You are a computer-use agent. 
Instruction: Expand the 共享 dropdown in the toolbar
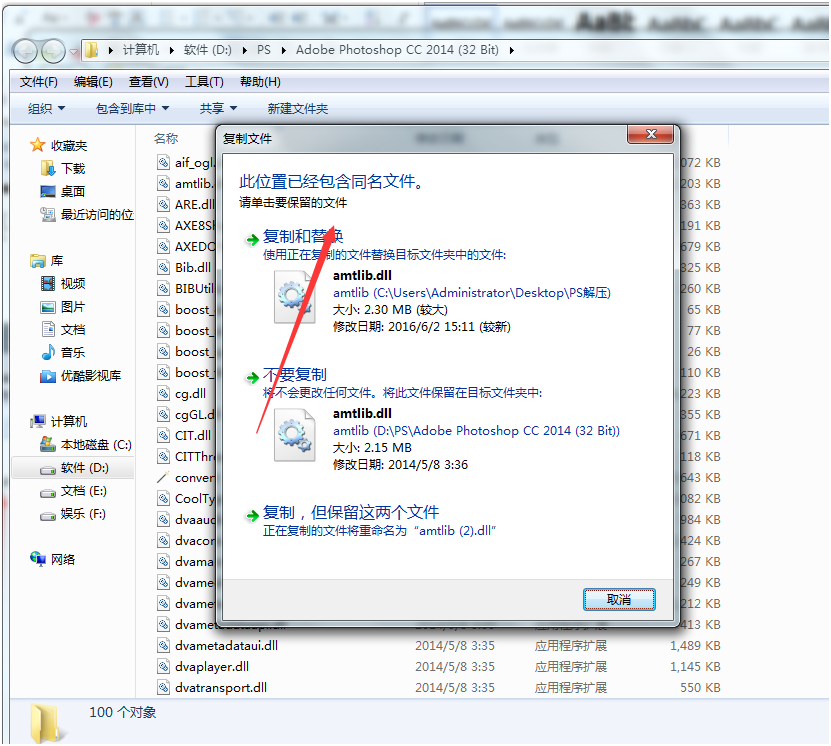[x=218, y=109]
